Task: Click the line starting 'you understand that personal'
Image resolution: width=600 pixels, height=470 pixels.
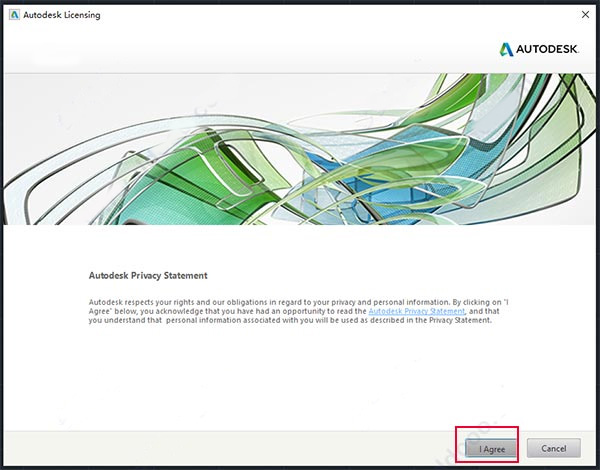Action: tap(290, 320)
